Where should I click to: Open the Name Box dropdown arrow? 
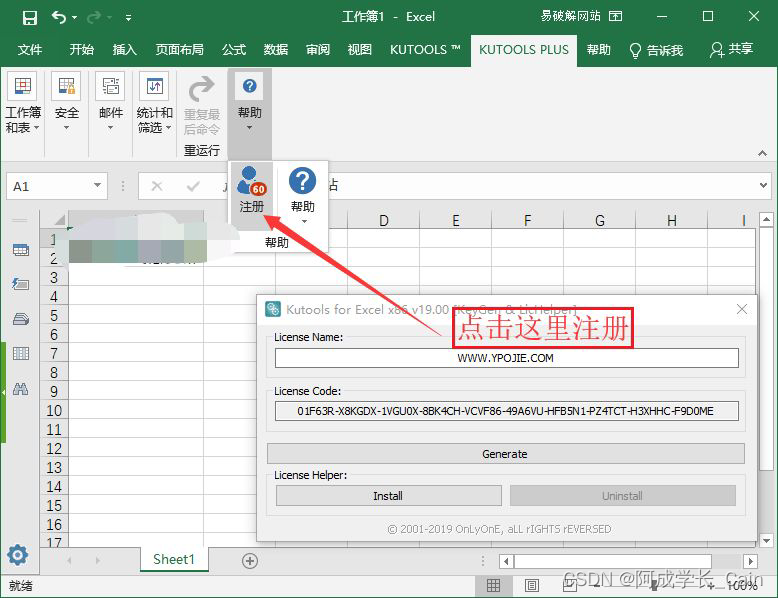point(97,186)
